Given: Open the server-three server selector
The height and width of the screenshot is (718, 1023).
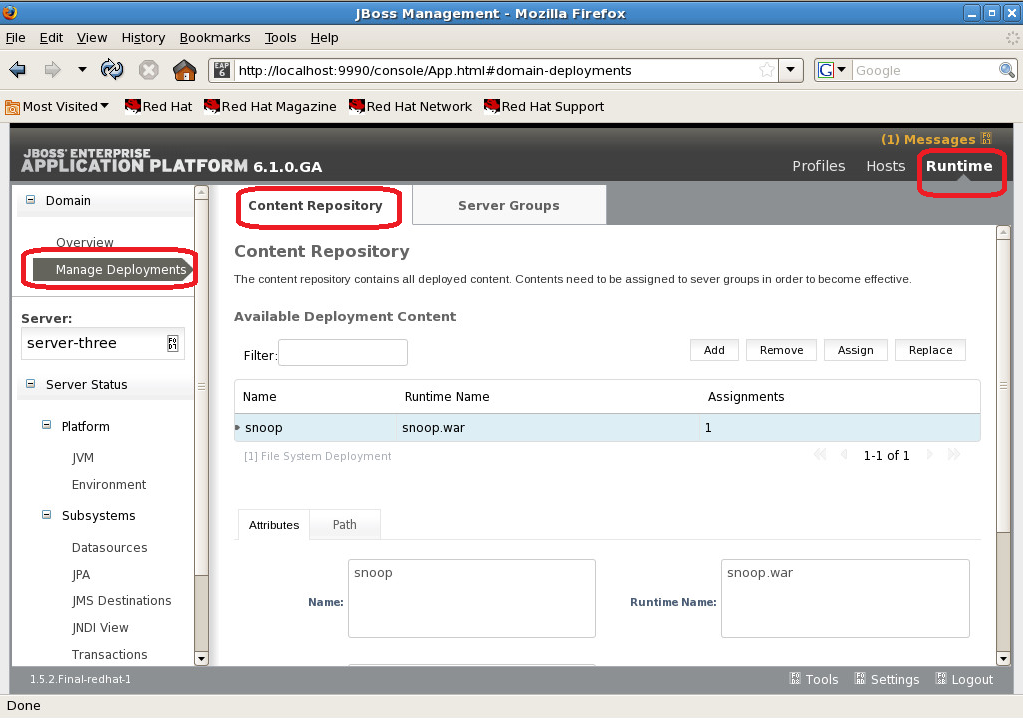Looking at the screenshot, I should pyautogui.click(x=103, y=343).
